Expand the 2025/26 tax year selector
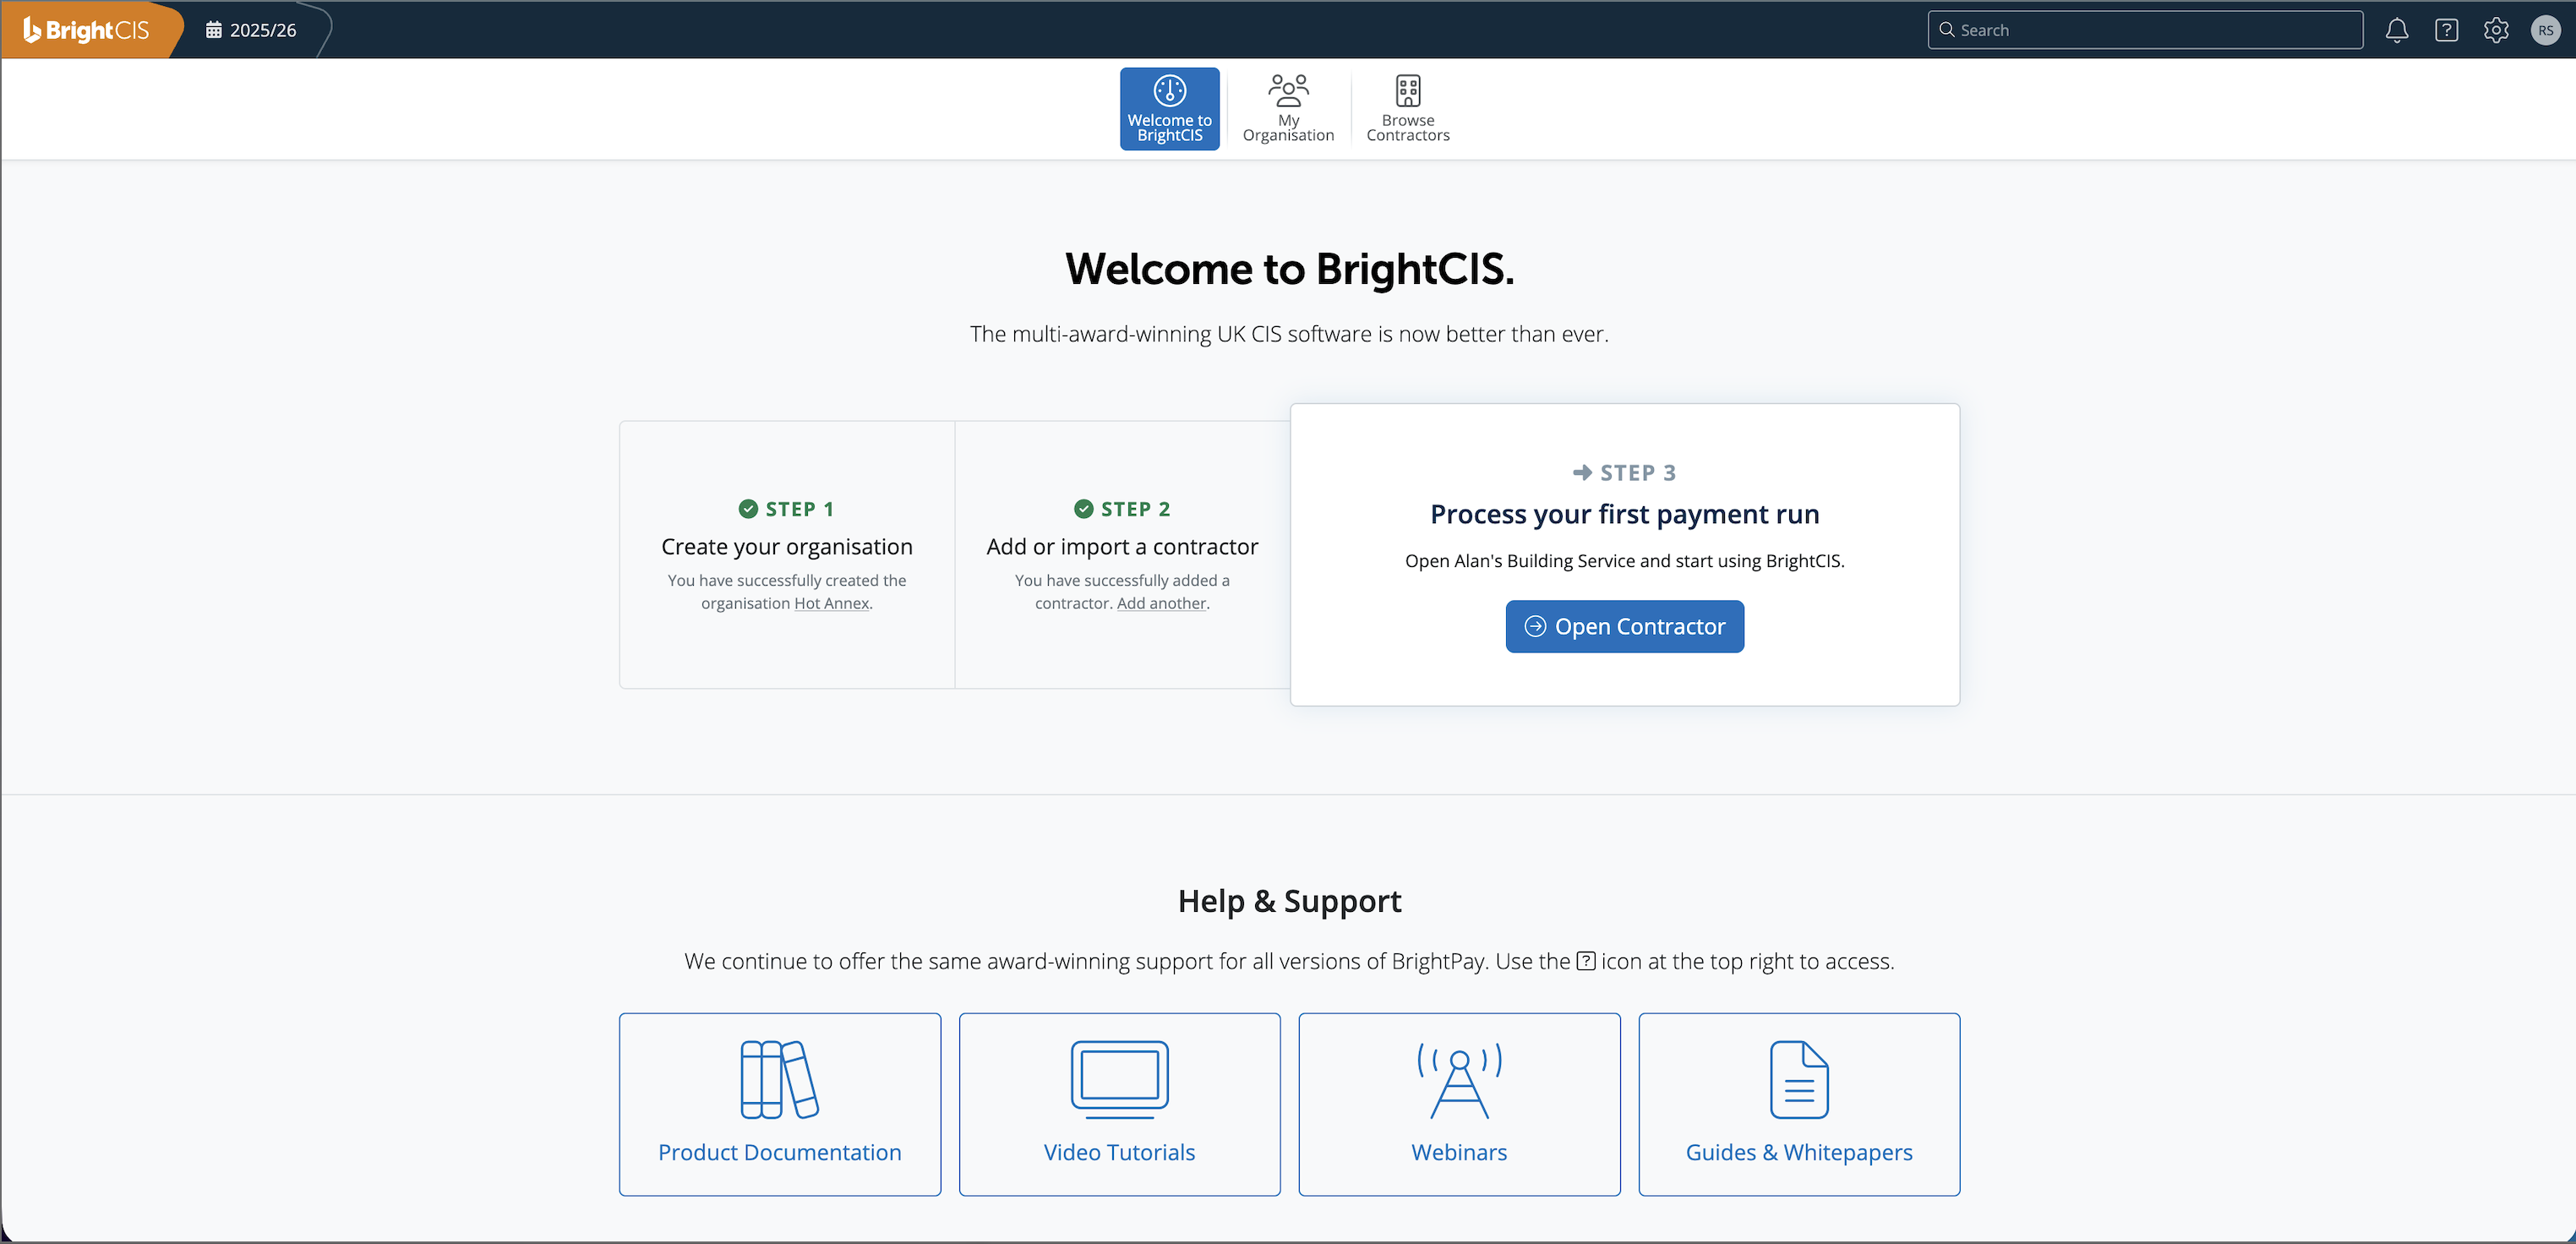The height and width of the screenshot is (1244, 2576). coord(251,30)
